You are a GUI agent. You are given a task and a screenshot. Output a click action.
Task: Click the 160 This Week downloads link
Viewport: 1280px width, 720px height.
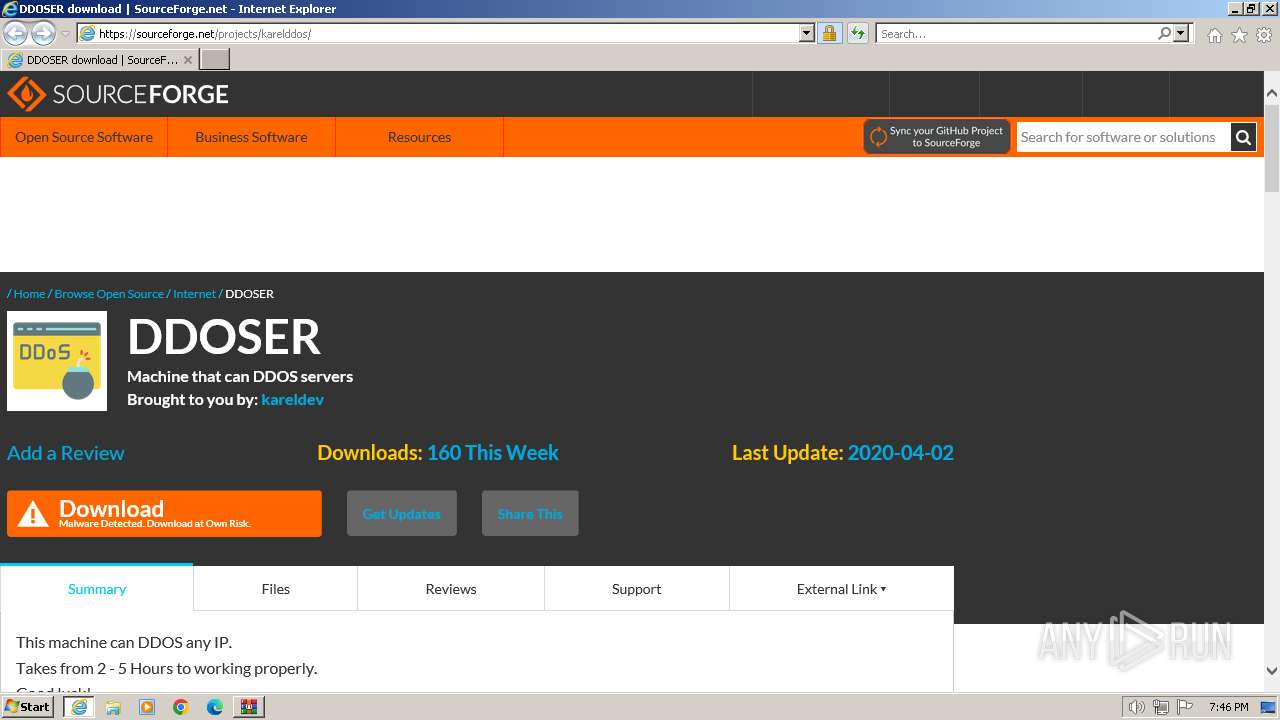pyautogui.click(x=493, y=453)
